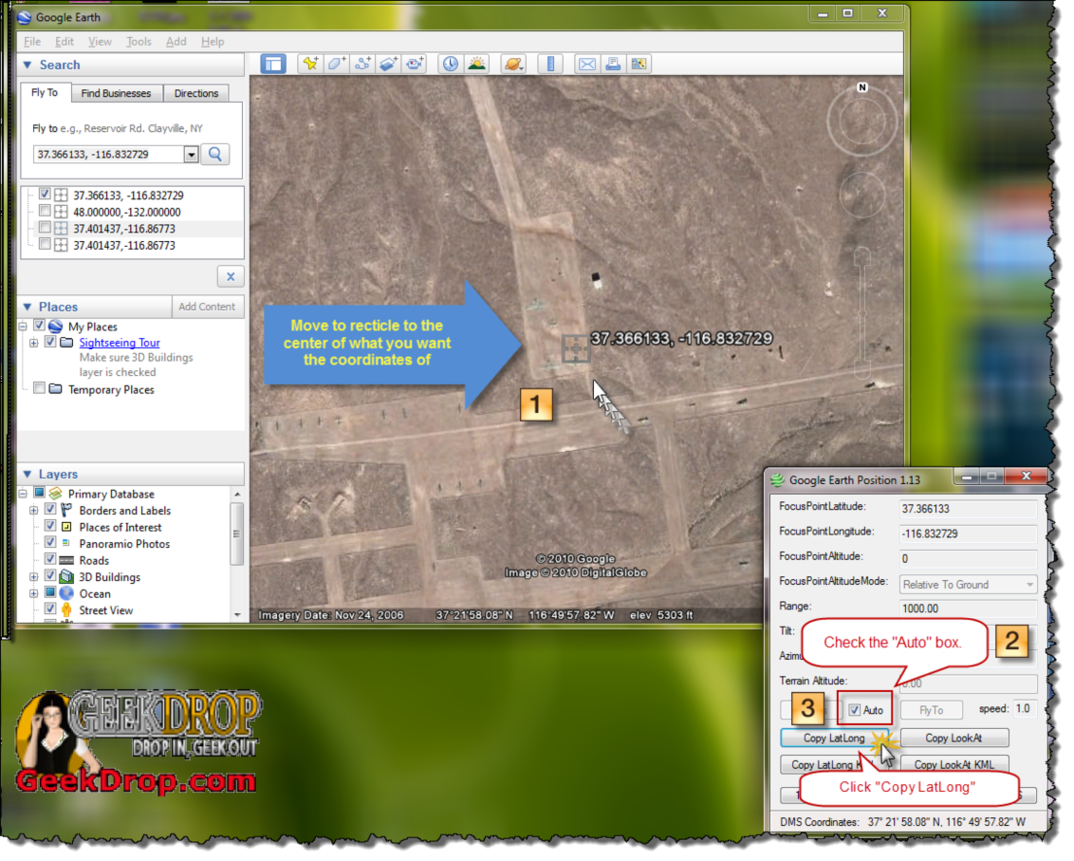The image size is (1074, 861).
Task: Click the Print icon in the toolbar
Action: (613, 64)
